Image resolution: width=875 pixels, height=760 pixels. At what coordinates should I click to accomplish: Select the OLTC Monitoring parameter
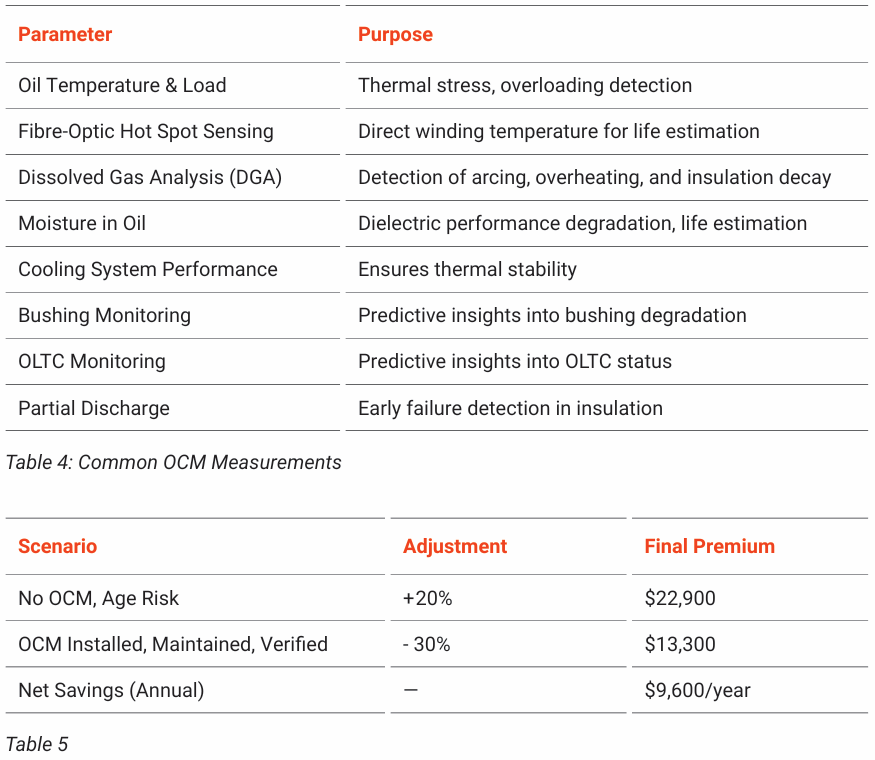click(92, 362)
